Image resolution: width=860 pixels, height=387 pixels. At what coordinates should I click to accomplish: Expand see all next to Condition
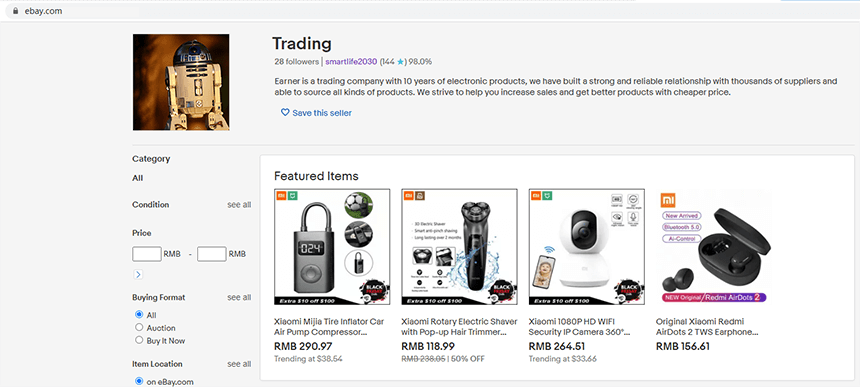pyautogui.click(x=239, y=204)
